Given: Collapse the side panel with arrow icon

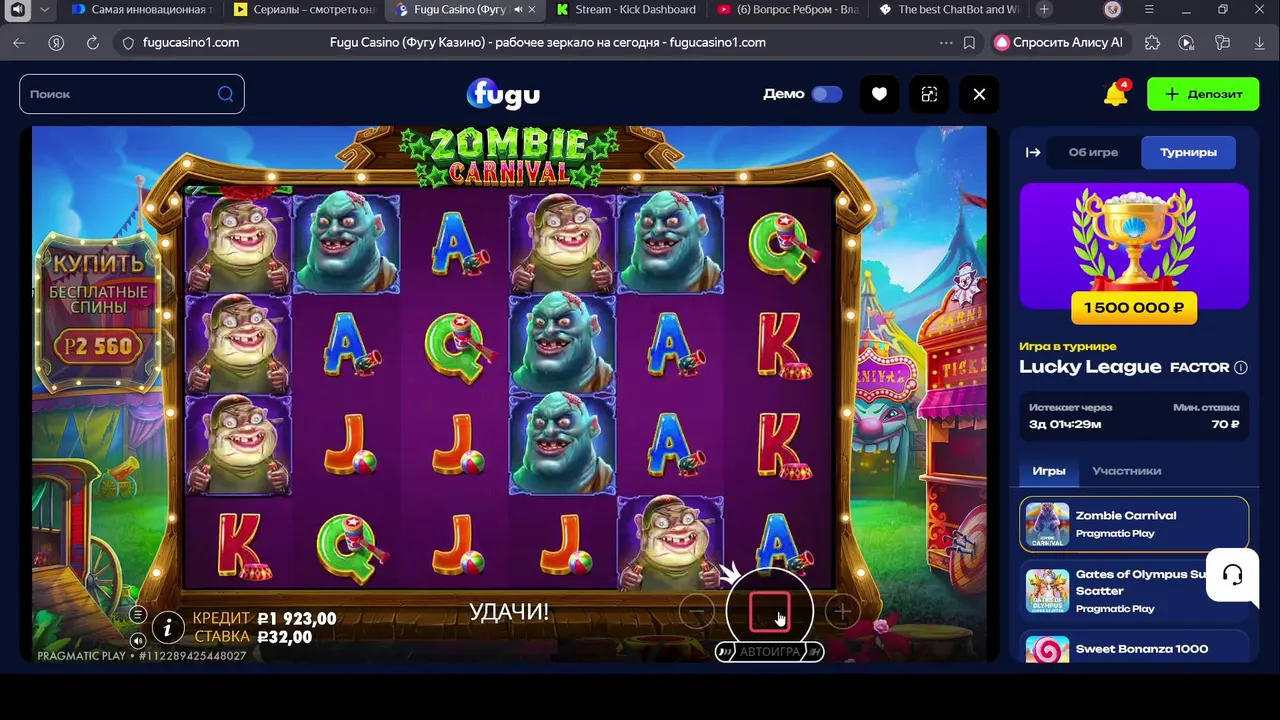Looking at the screenshot, I should point(1033,152).
